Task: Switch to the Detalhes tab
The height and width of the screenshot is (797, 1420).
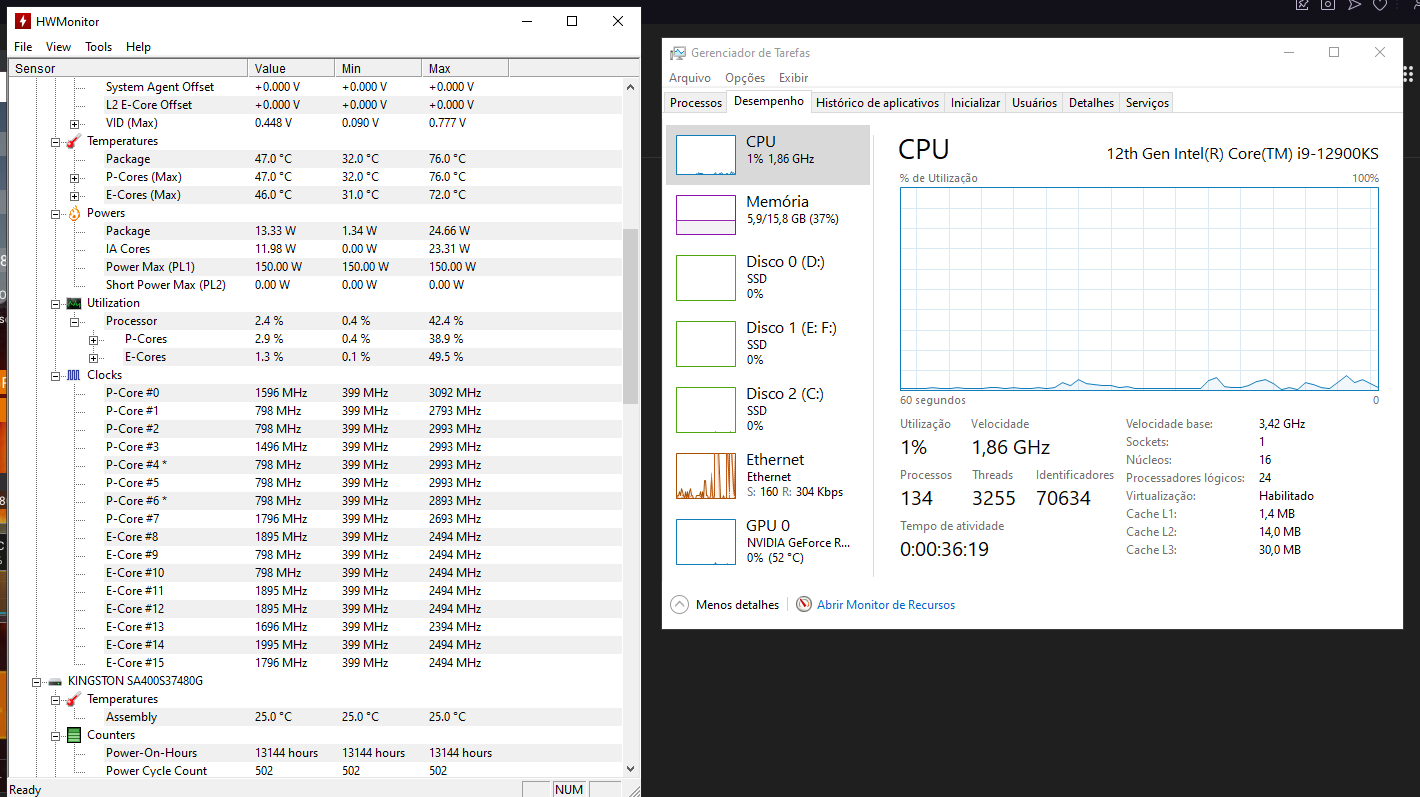Action: [x=1091, y=103]
